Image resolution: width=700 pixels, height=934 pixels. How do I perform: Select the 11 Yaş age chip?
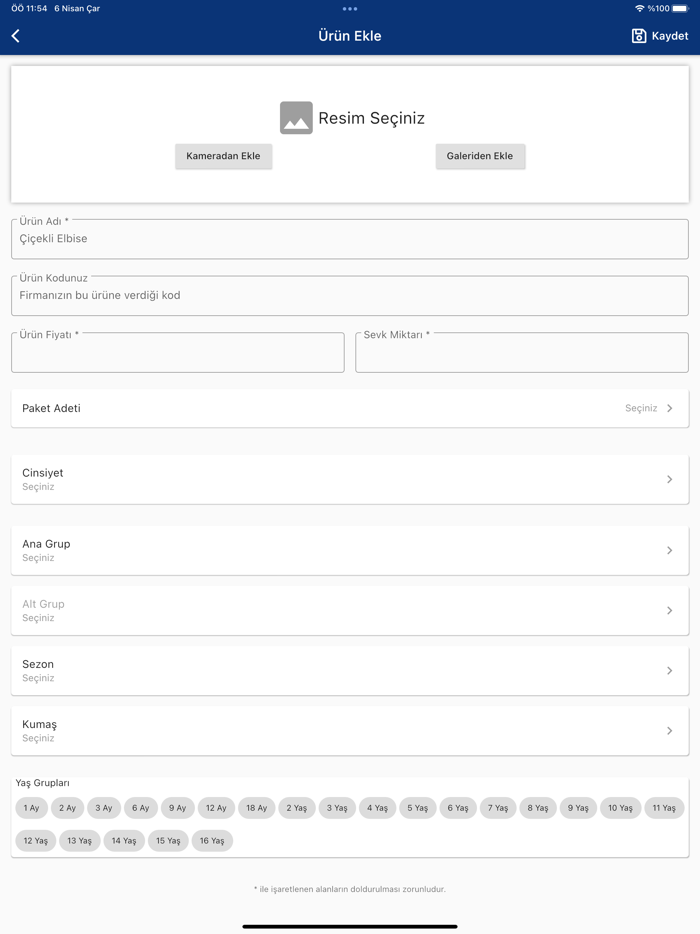click(x=664, y=808)
